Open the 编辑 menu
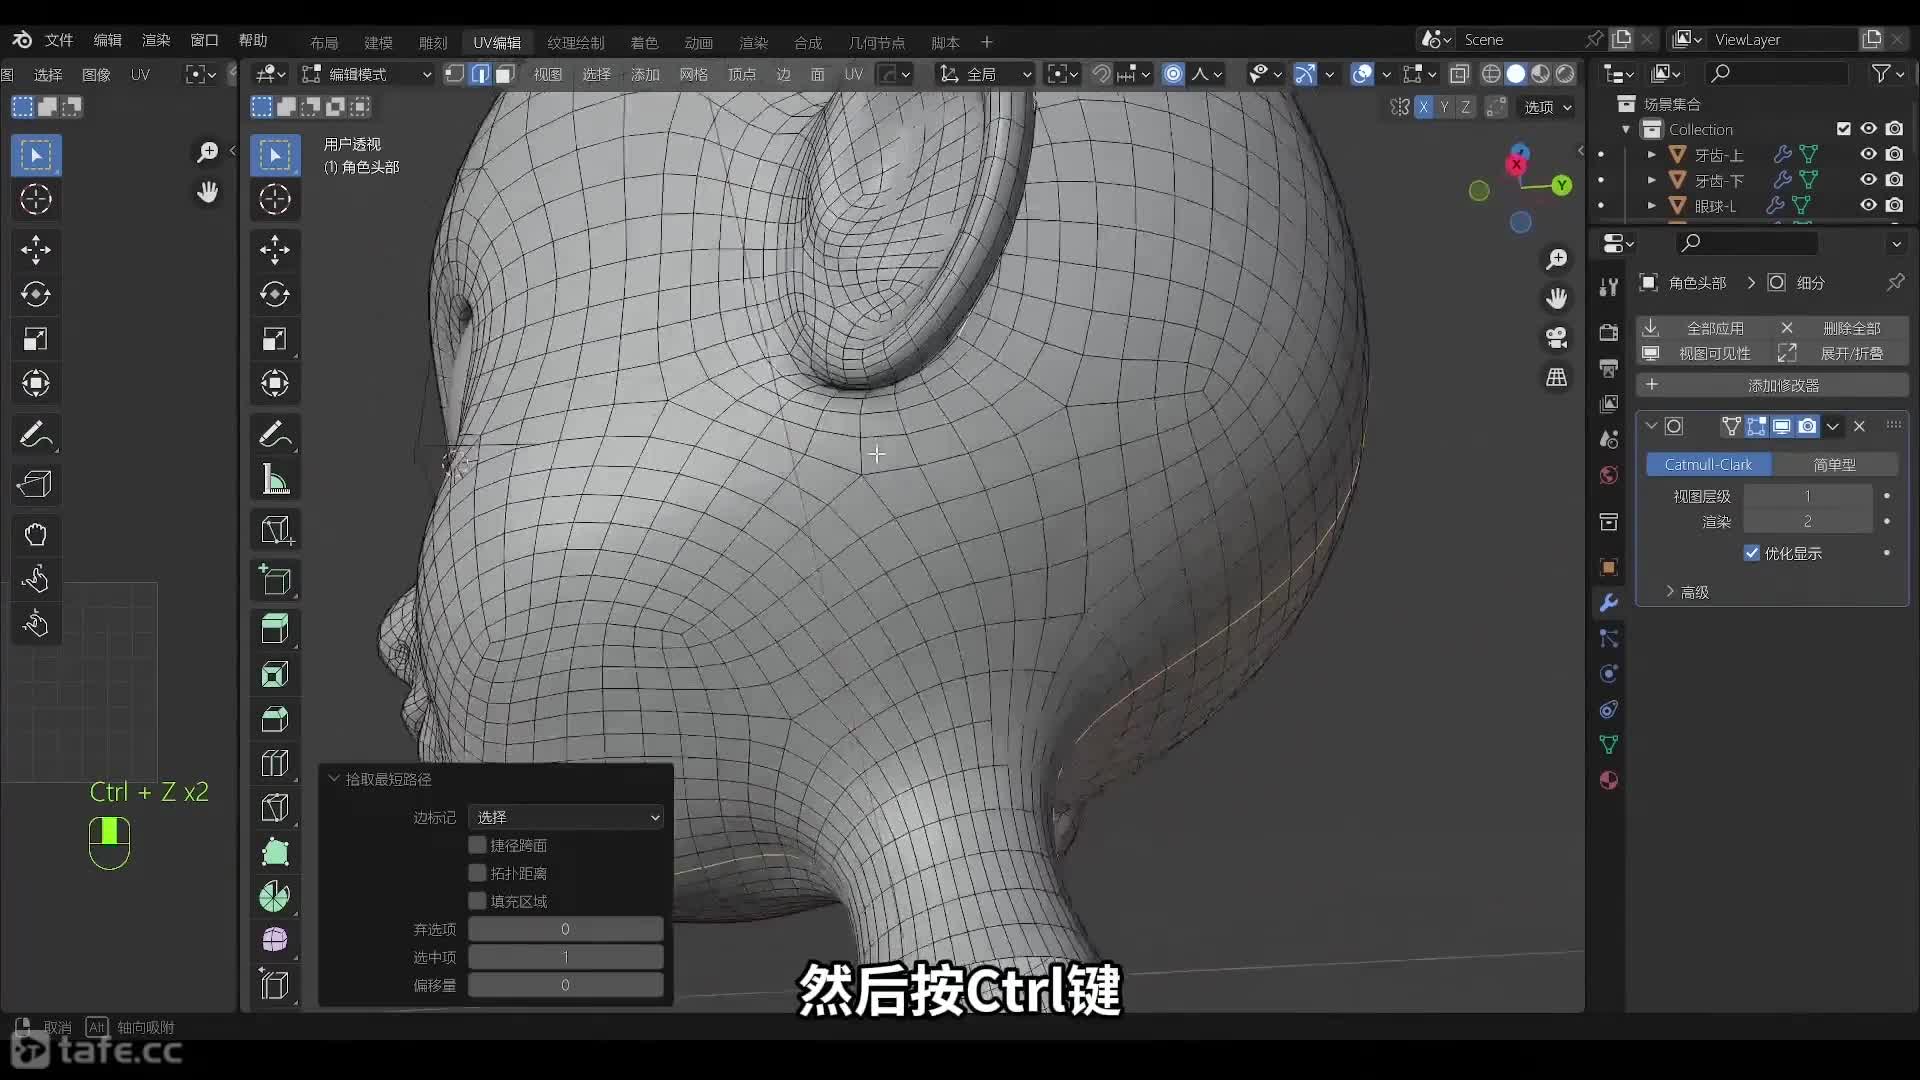This screenshot has height=1080, width=1920. pos(107,40)
